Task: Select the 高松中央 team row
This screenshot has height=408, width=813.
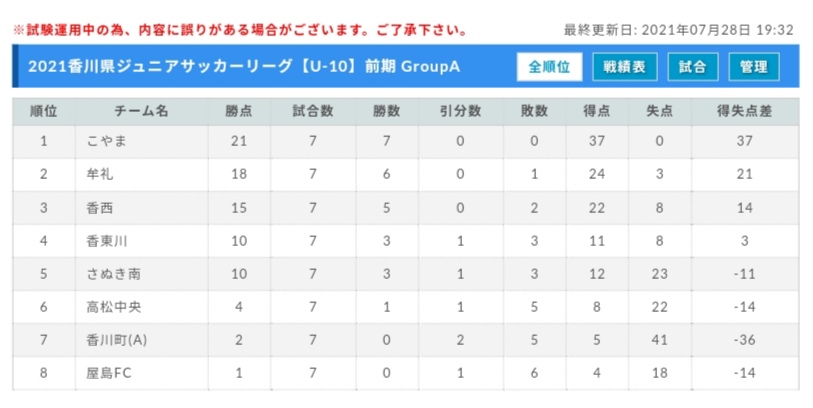Action: coord(405,307)
